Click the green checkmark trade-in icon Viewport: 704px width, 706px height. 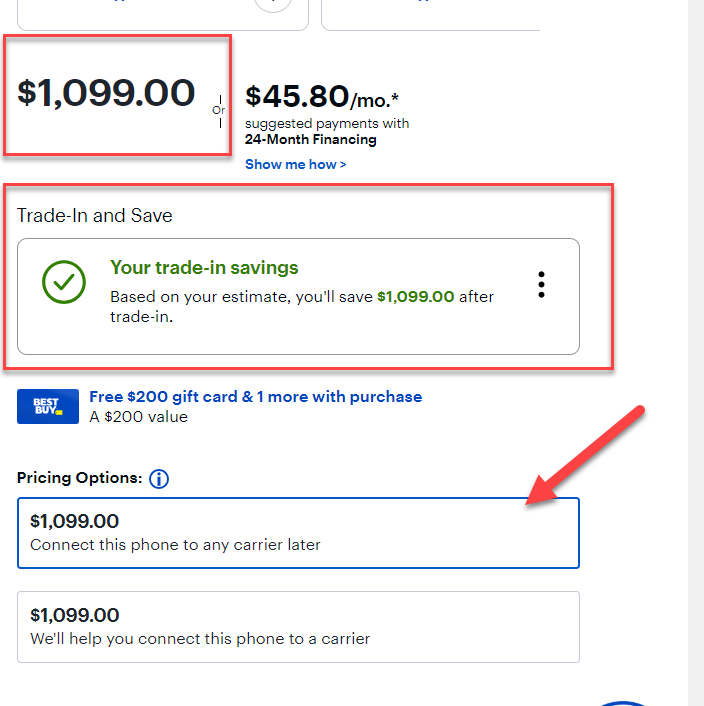[64, 282]
